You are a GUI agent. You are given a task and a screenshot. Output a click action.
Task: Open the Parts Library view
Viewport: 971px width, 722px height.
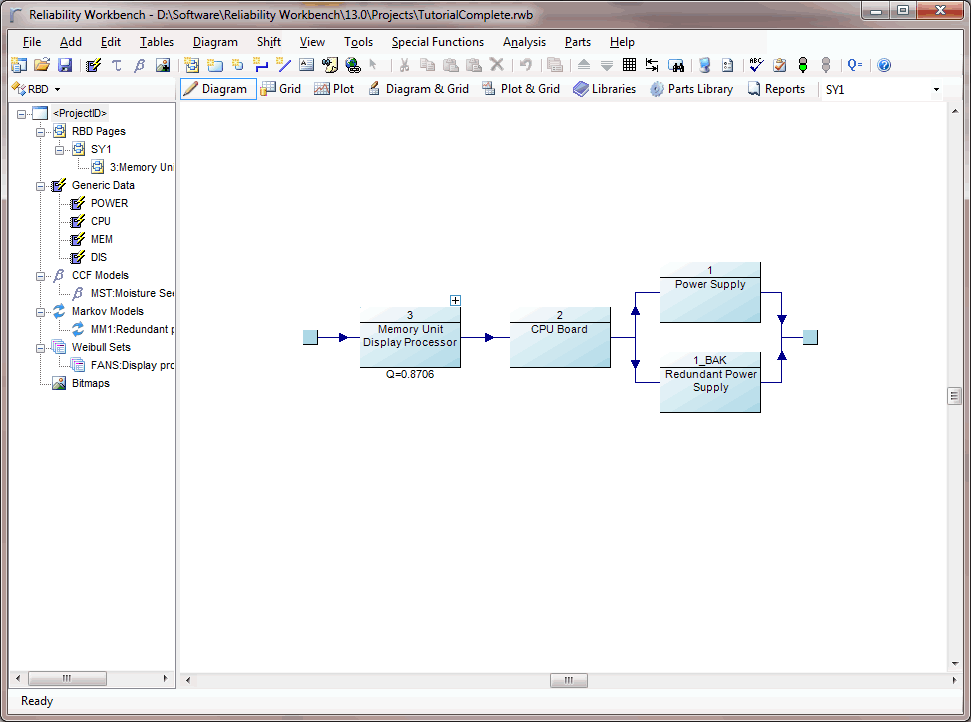tap(691, 88)
